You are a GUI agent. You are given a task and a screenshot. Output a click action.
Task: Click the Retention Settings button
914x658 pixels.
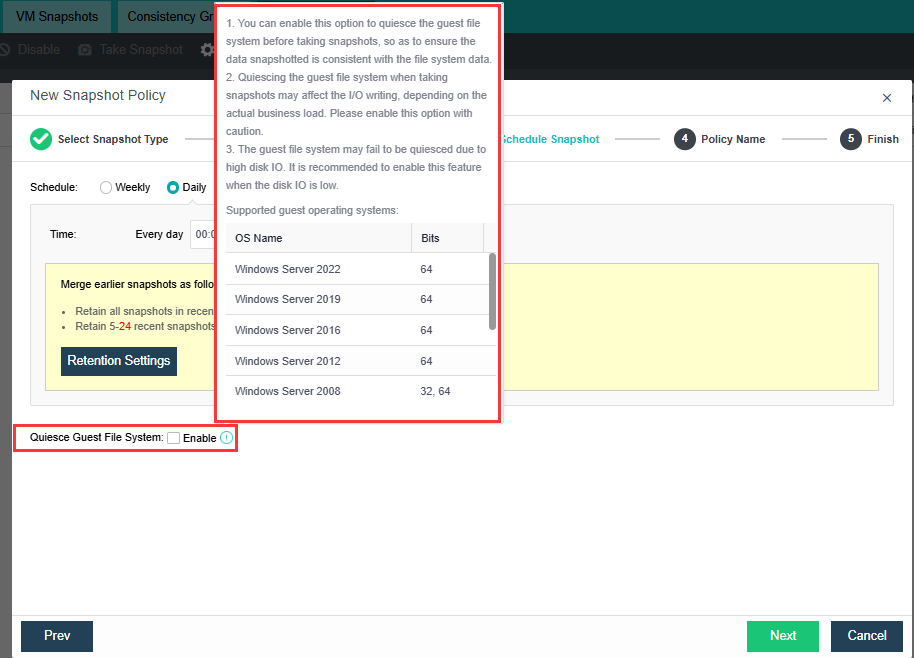coord(119,361)
